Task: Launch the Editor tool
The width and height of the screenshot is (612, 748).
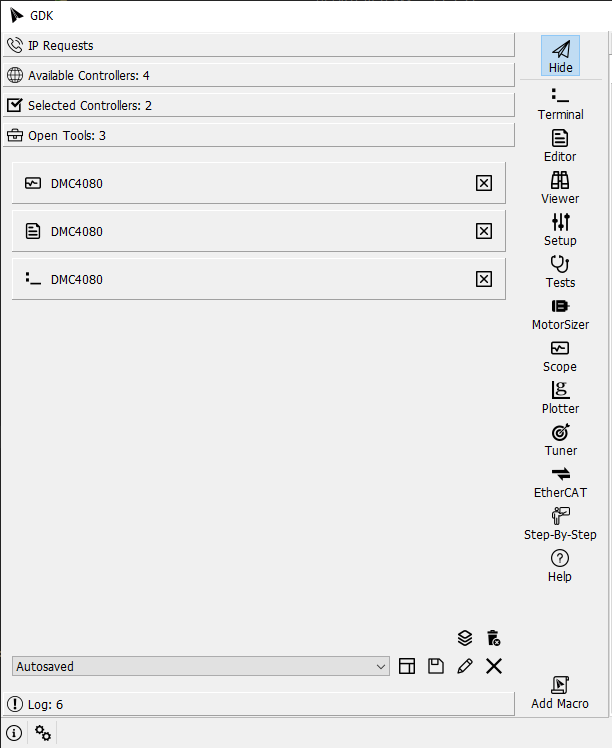Action: (x=560, y=145)
